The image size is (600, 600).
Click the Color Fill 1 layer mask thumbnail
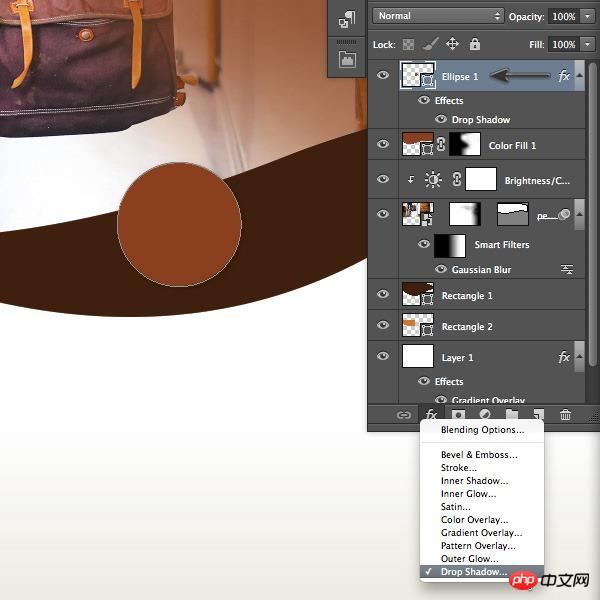(465, 144)
